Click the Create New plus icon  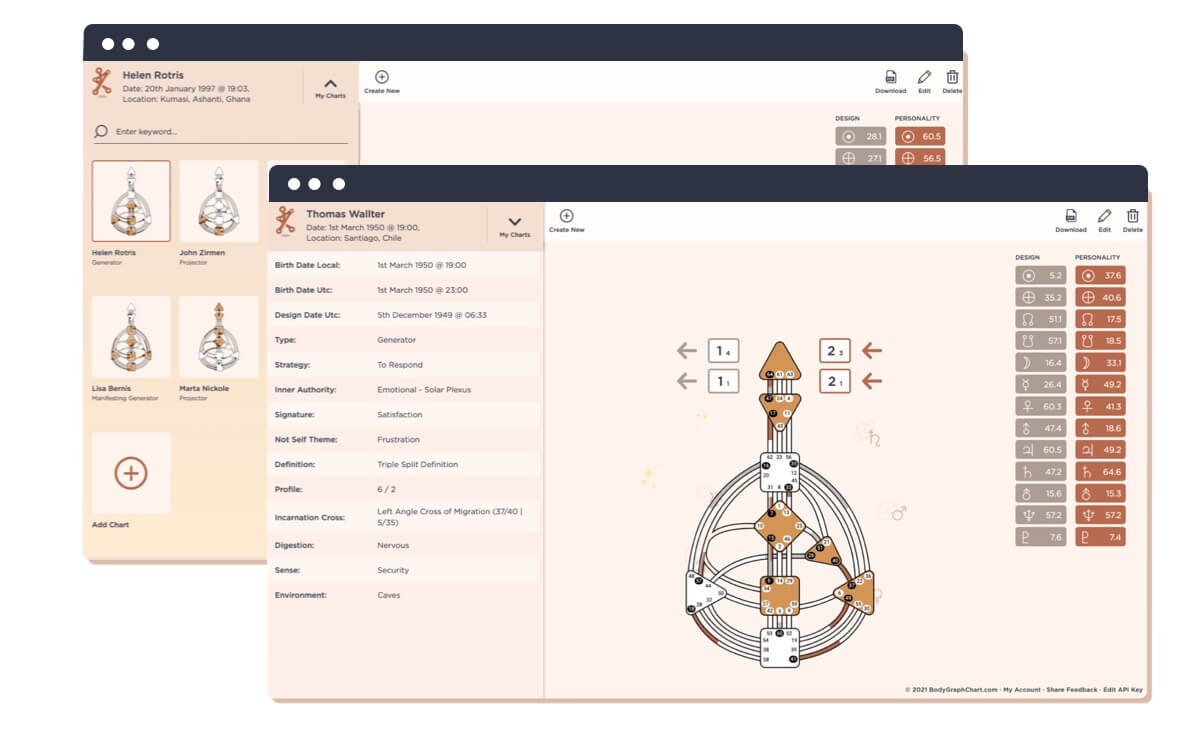[x=567, y=216]
